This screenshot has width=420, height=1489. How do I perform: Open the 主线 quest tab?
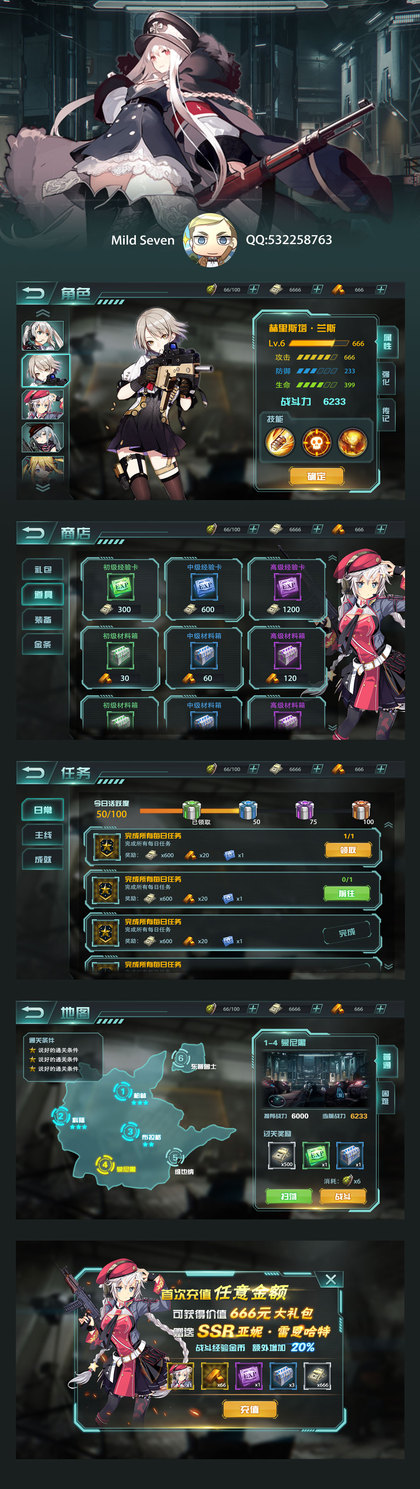[43, 835]
